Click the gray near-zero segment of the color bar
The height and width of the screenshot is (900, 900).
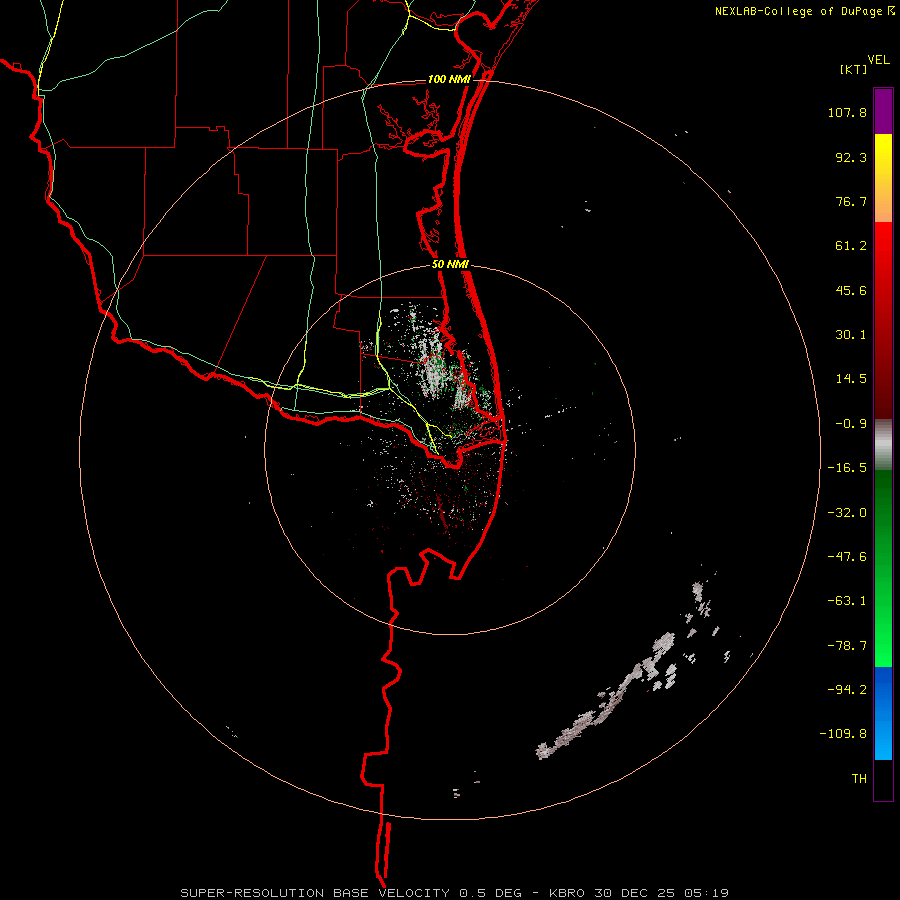pos(883,444)
